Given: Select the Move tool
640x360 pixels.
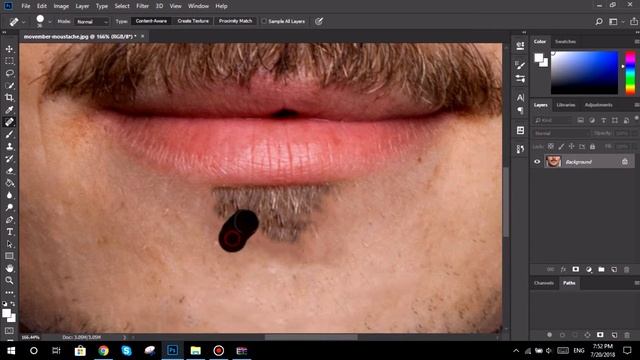Looking at the screenshot, I should tap(9, 49).
